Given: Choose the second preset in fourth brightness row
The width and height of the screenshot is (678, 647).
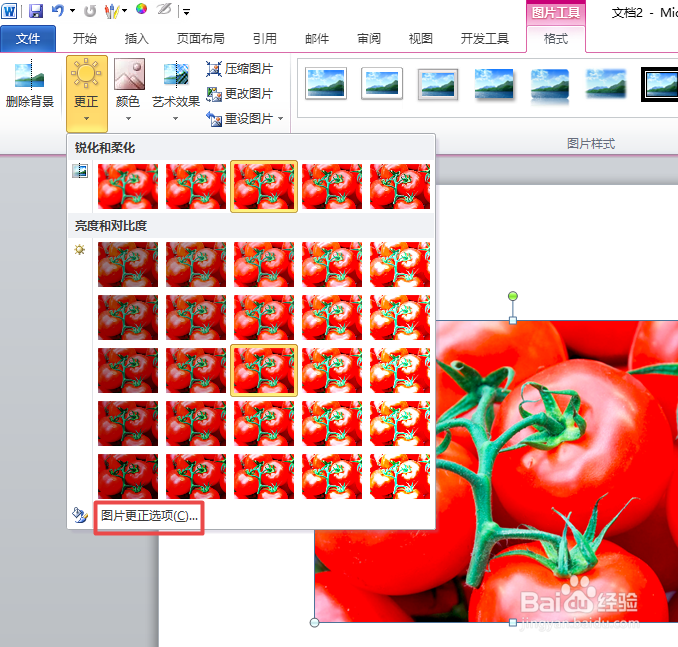Looking at the screenshot, I should (196, 423).
